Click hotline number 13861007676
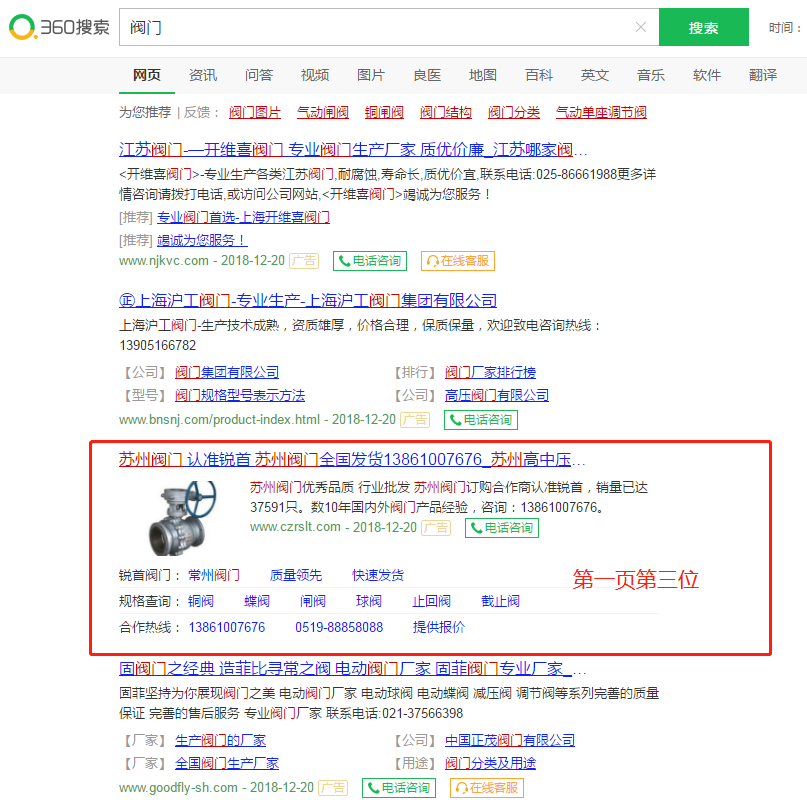 (x=227, y=628)
